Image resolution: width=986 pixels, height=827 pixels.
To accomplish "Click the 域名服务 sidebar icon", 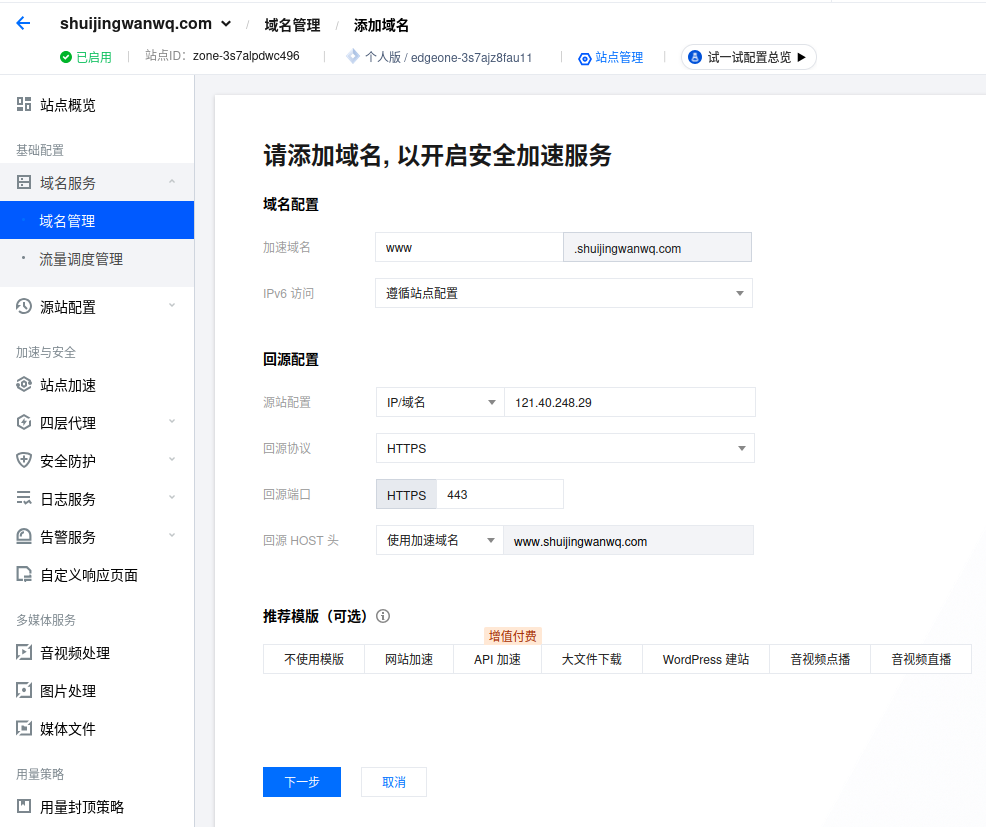I will [24, 182].
